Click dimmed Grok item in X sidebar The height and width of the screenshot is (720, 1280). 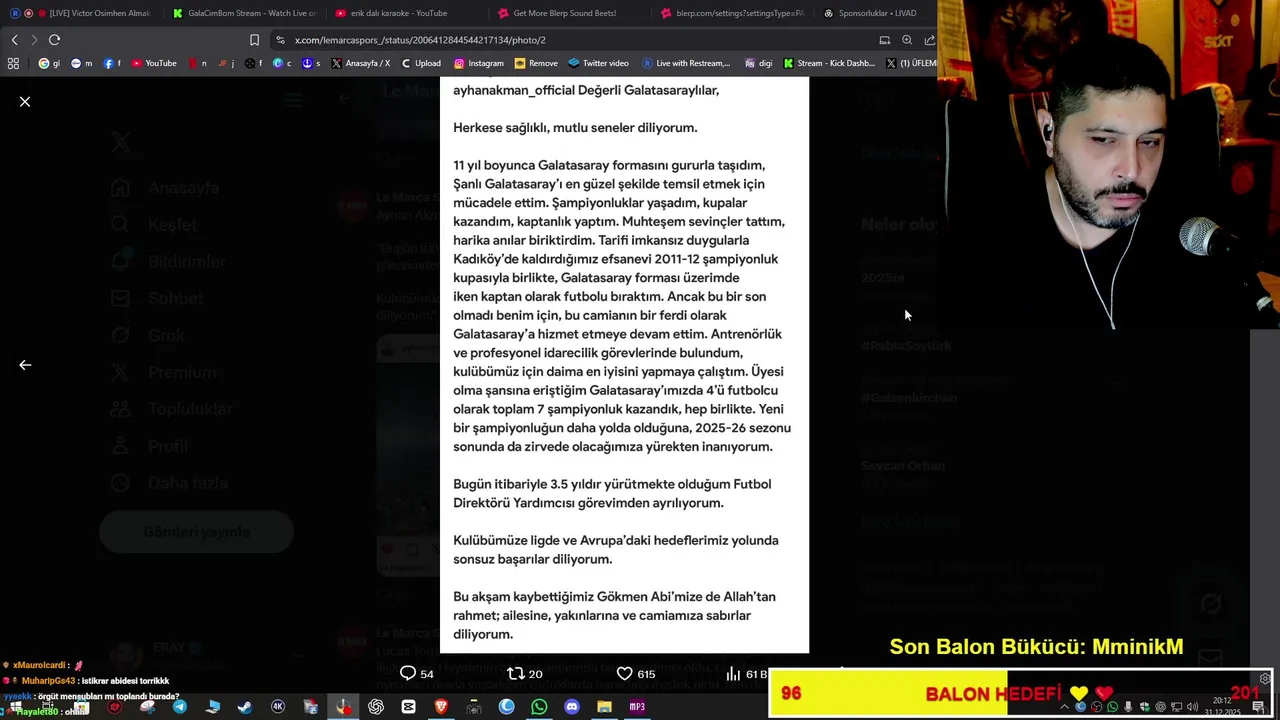pos(149,335)
